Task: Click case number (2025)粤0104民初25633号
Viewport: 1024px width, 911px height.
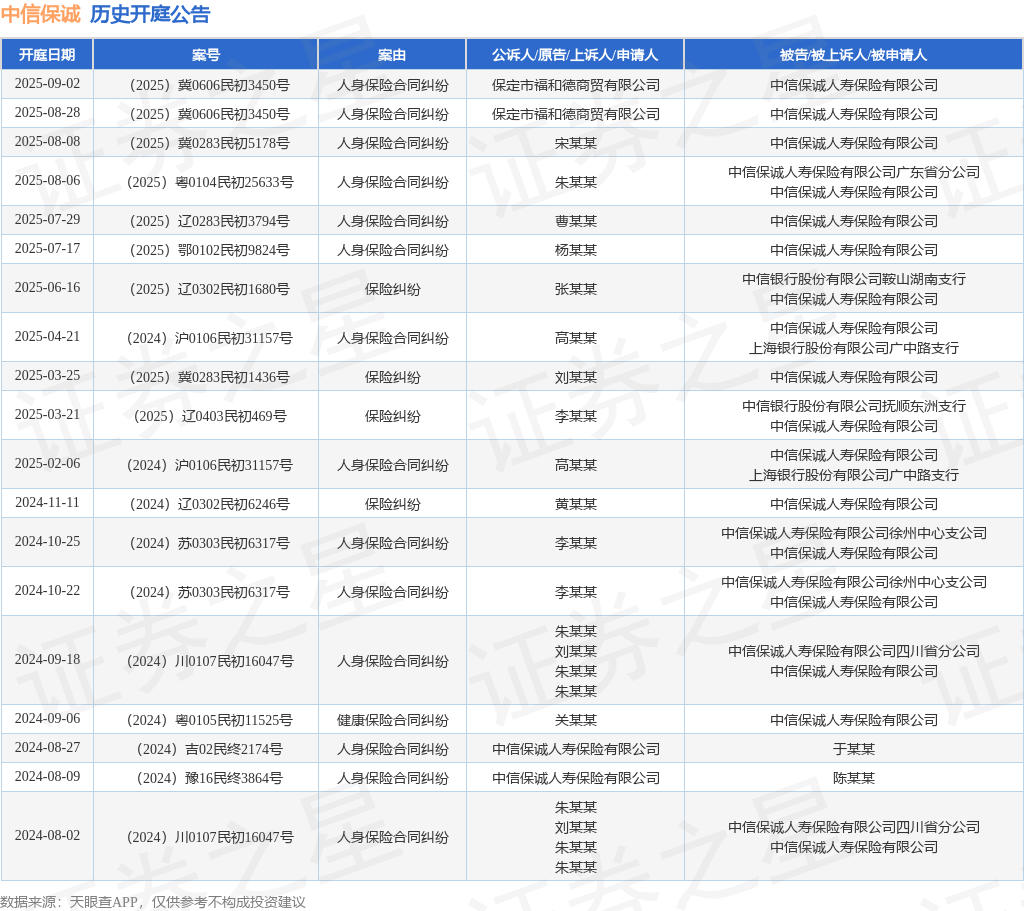Action: (x=210, y=182)
